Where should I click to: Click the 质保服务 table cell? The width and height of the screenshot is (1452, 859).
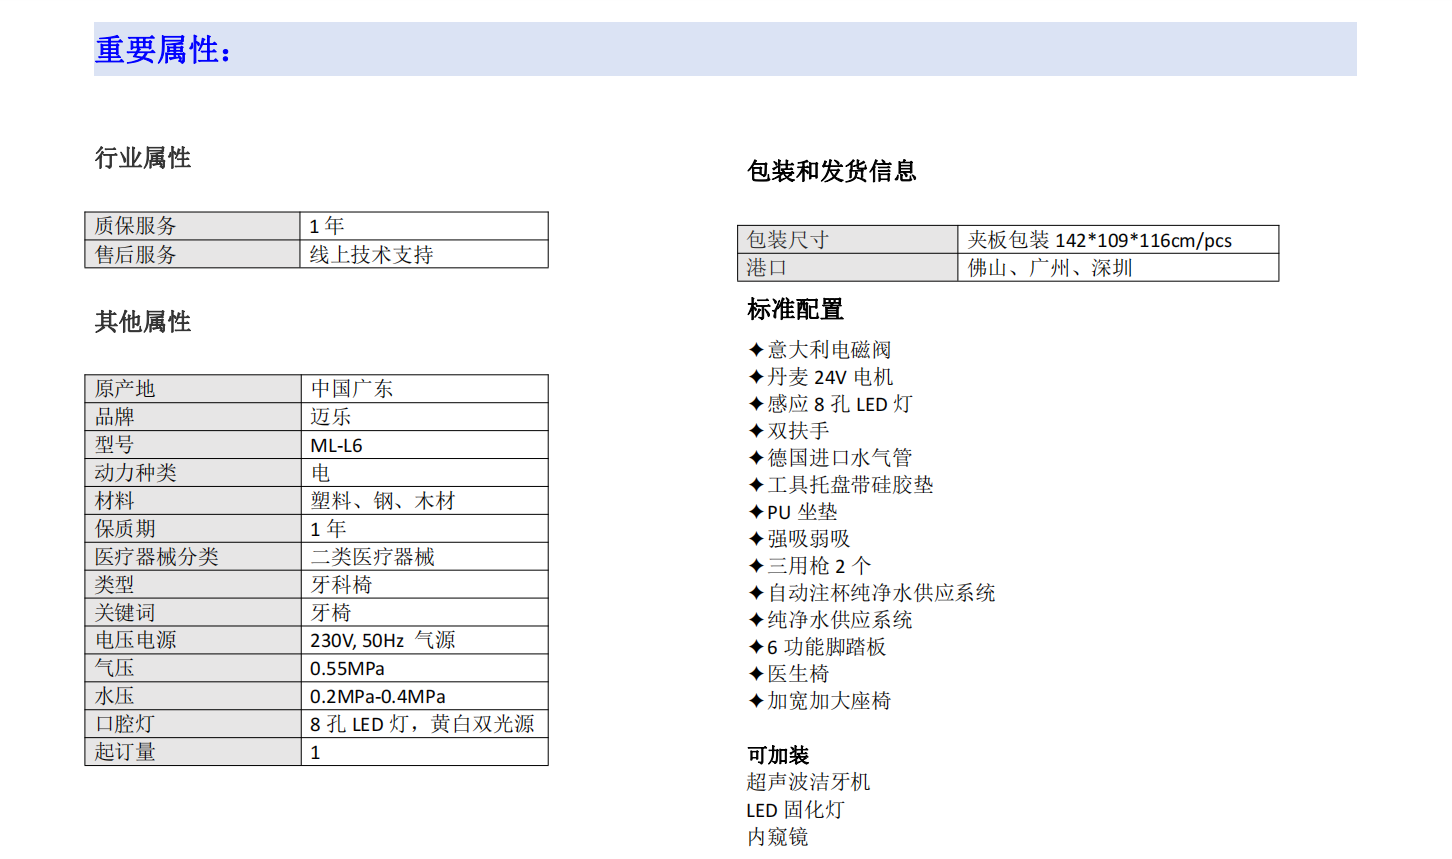point(193,226)
